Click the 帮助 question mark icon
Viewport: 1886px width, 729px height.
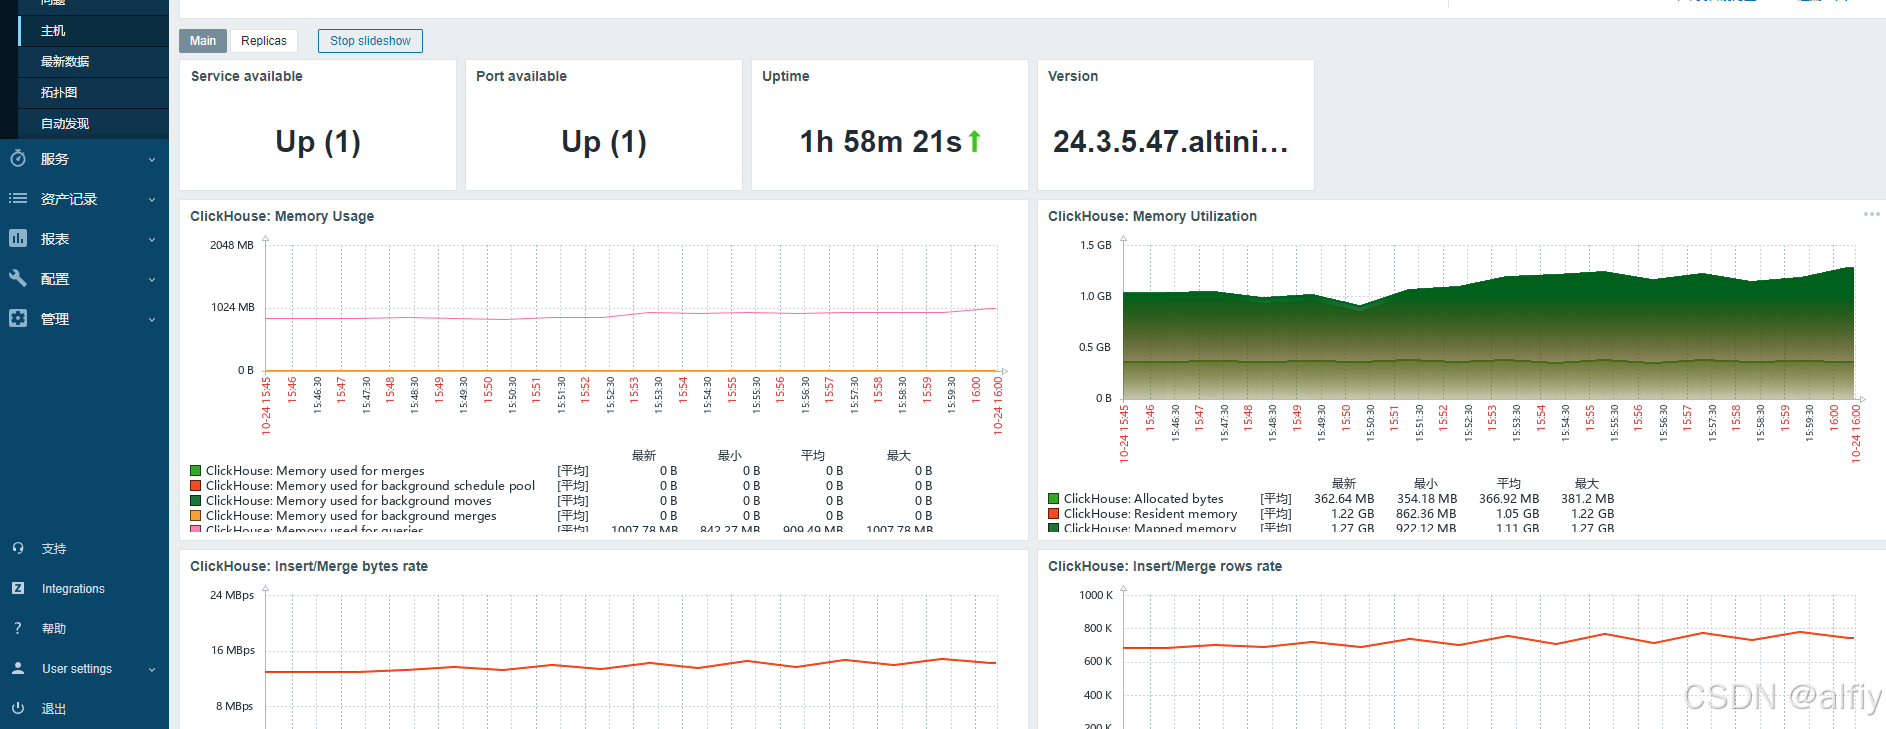coord(18,629)
